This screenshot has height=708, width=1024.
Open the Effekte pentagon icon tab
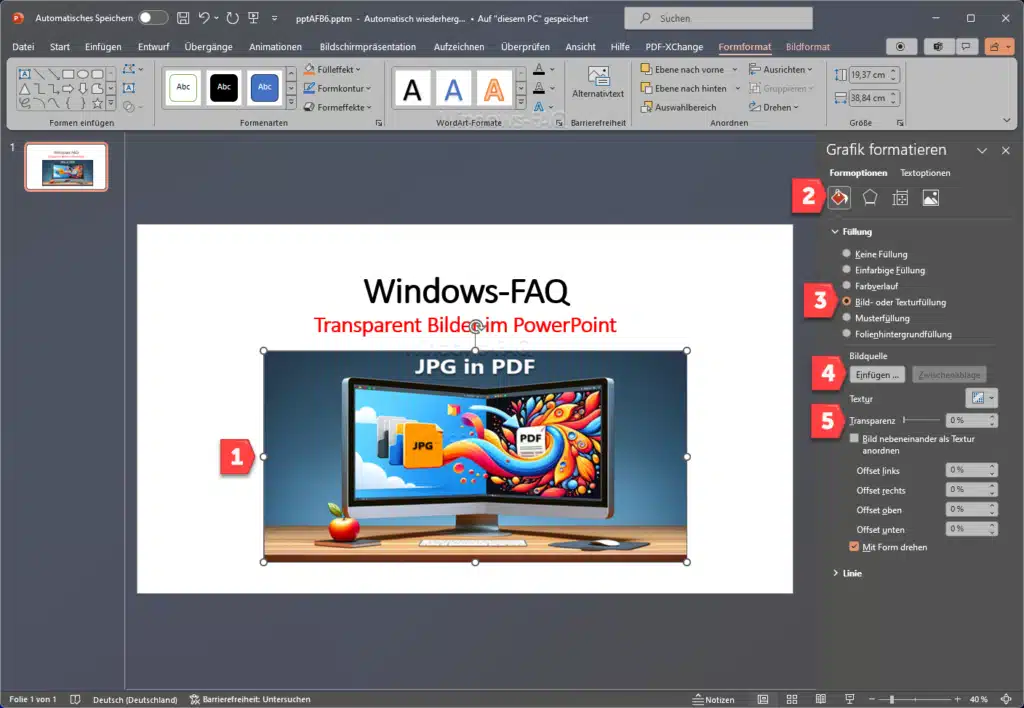click(869, 197)
